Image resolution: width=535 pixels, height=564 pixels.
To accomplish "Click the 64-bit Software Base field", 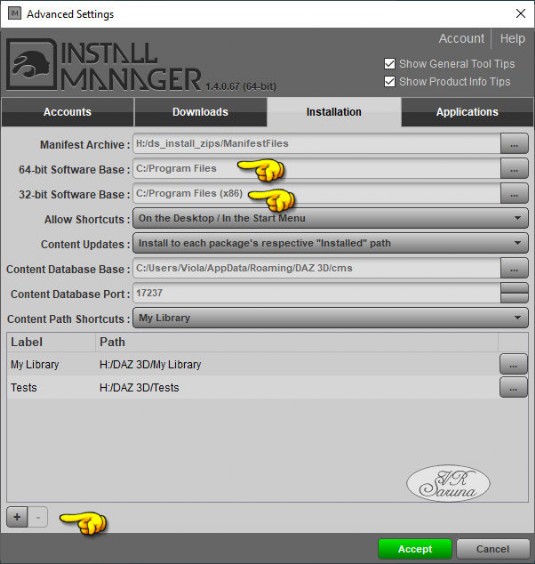I will click(316, 169).
